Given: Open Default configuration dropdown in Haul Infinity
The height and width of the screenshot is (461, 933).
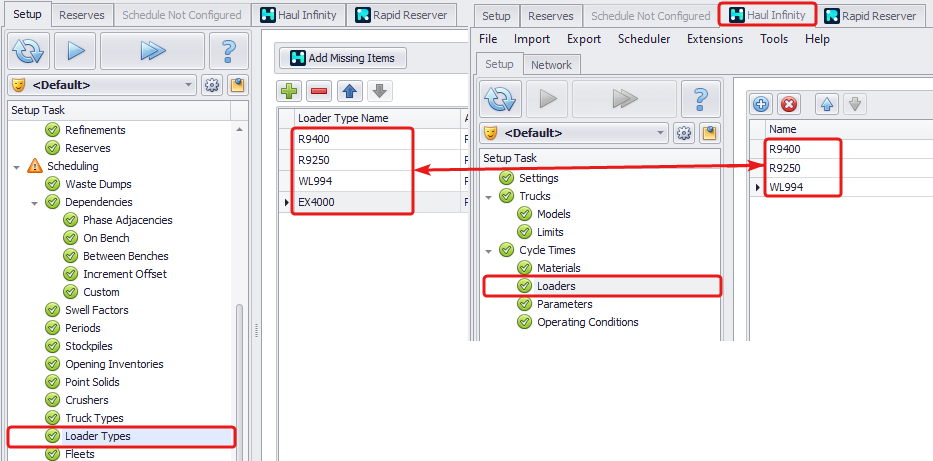Looking at the screenshot, I should [x=574, y=133].
